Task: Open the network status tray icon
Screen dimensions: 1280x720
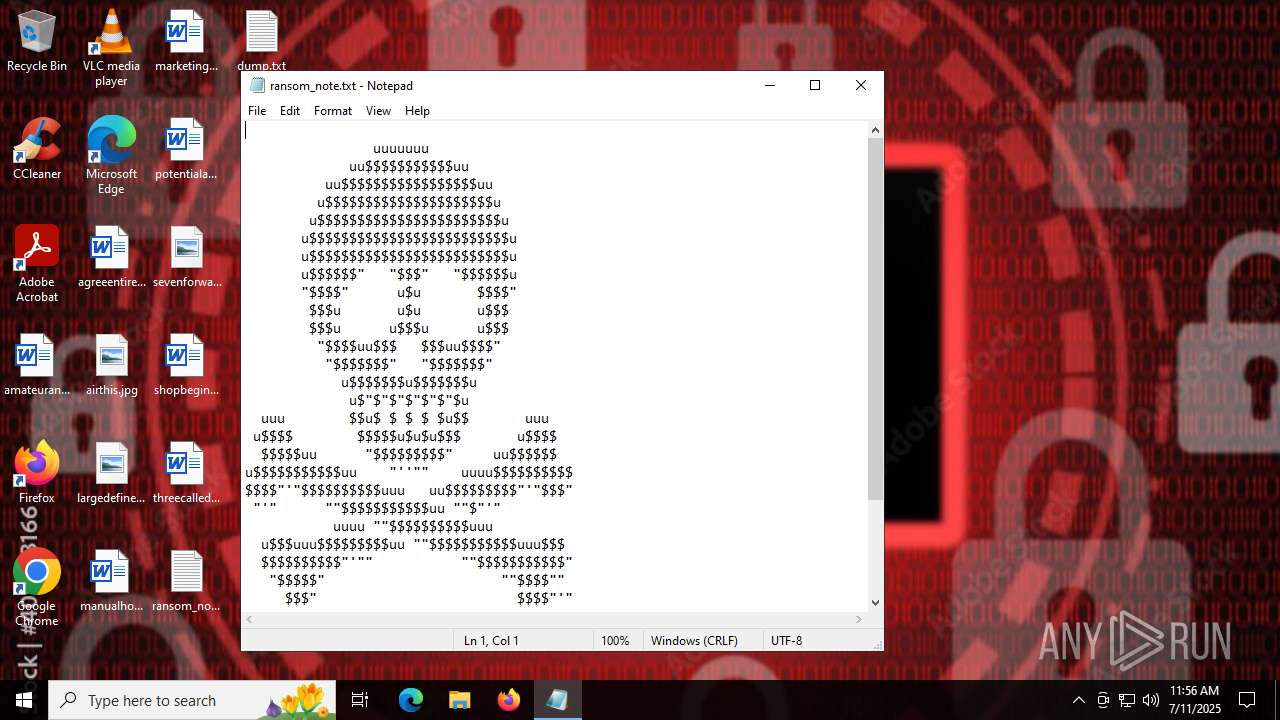Action: click(x=1127, y=700)
